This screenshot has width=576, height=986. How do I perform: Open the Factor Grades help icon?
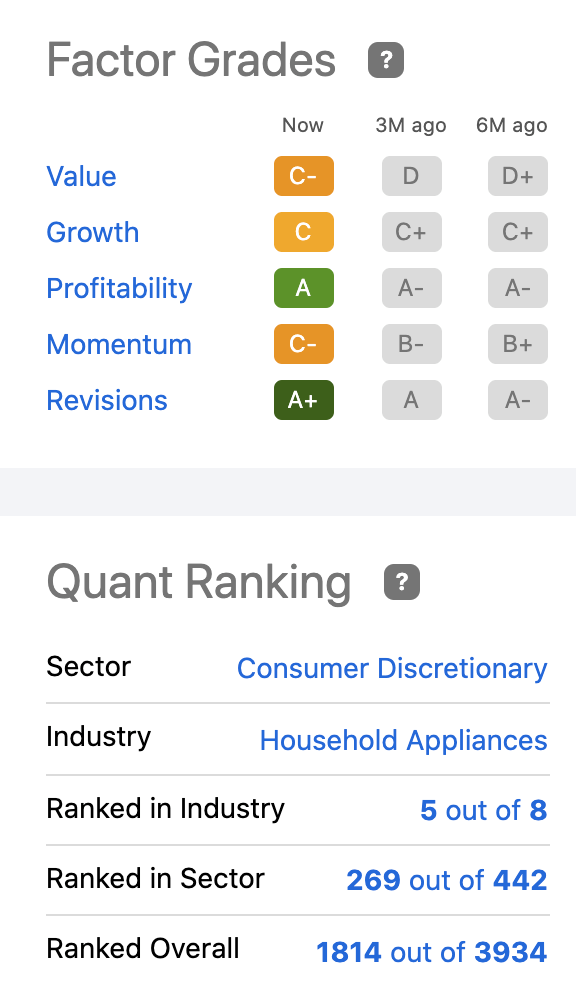(x=385, y=60)
